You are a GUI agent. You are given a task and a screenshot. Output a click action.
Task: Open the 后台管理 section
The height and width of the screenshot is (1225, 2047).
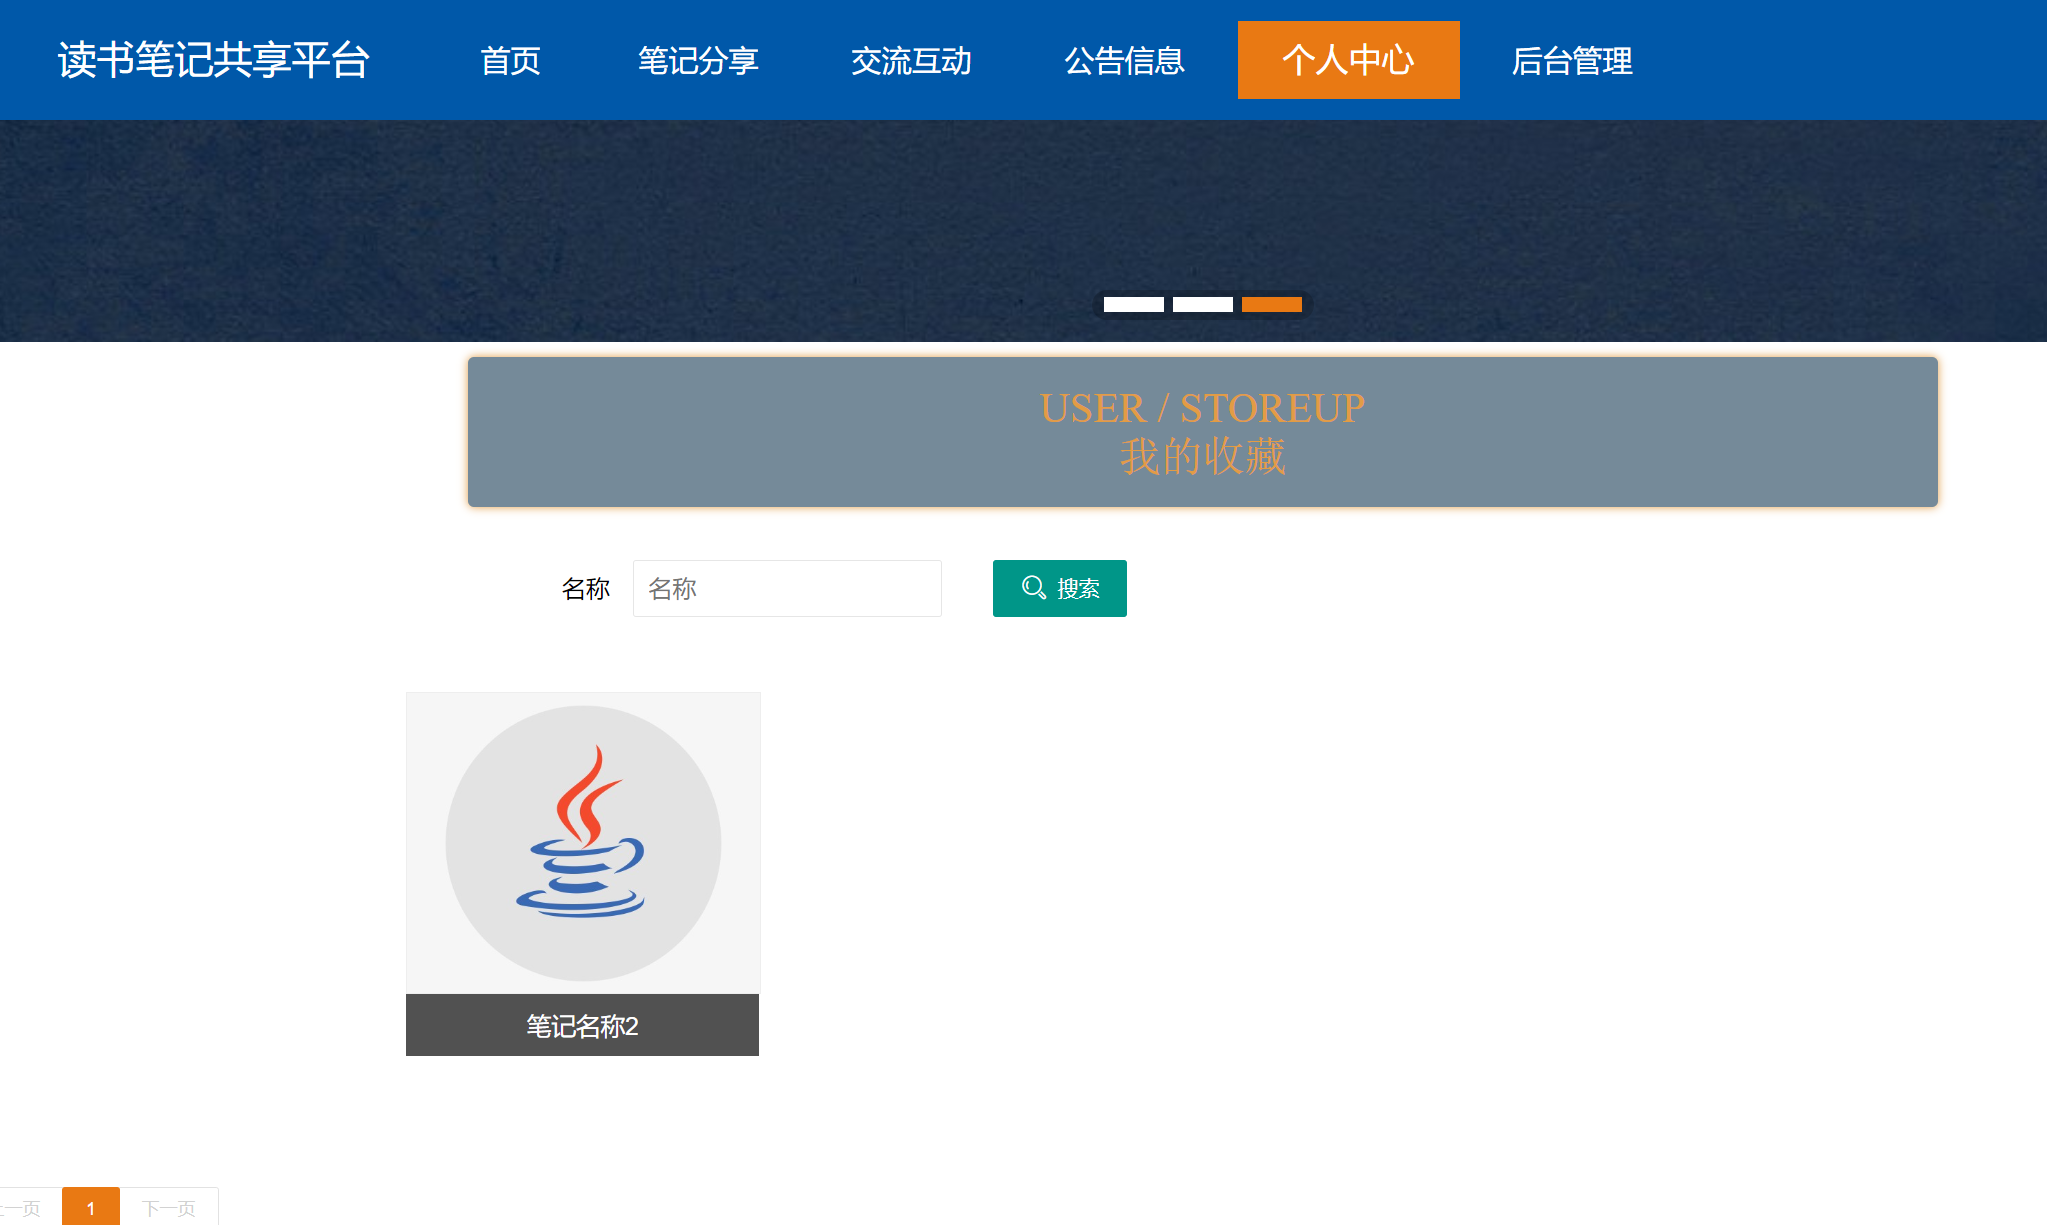click(1570, 60)
